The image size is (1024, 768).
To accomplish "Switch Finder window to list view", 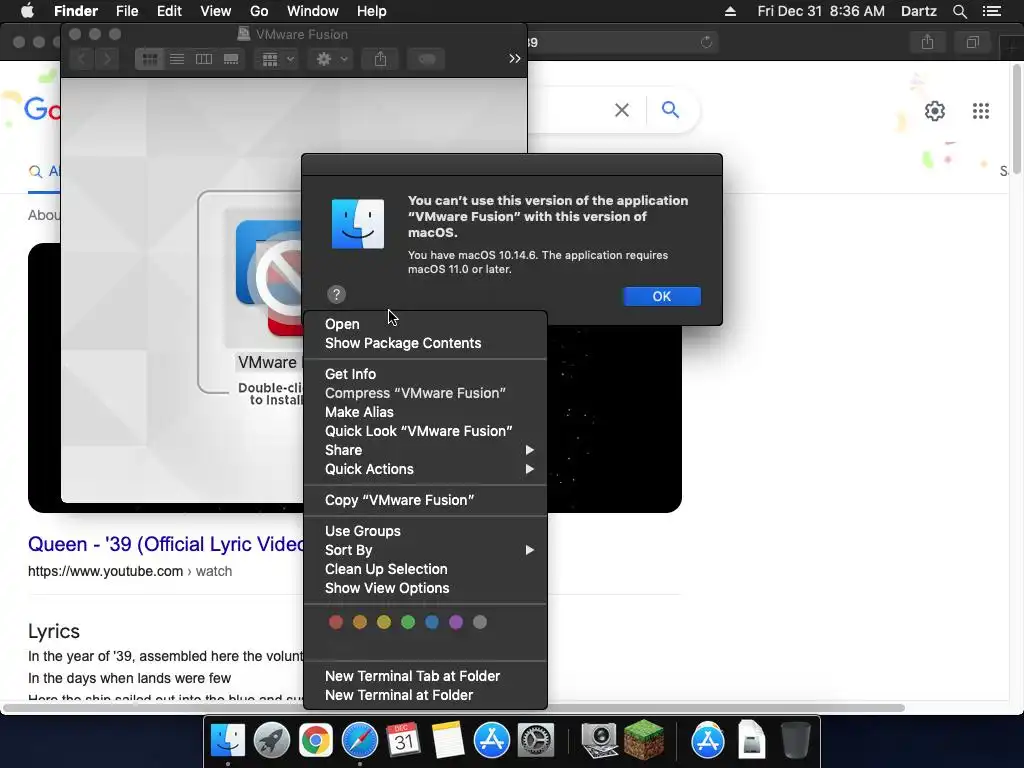I will click(177, 59).
